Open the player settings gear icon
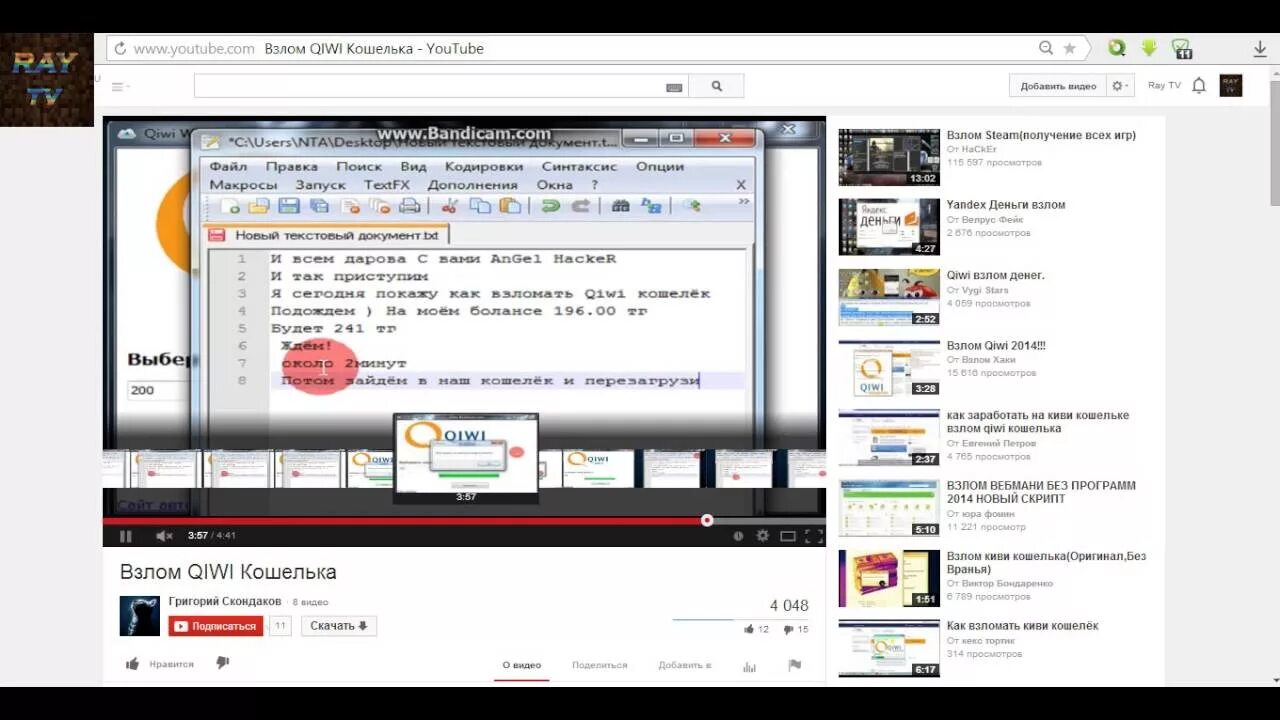The image size is (1280, 720). 763,536
